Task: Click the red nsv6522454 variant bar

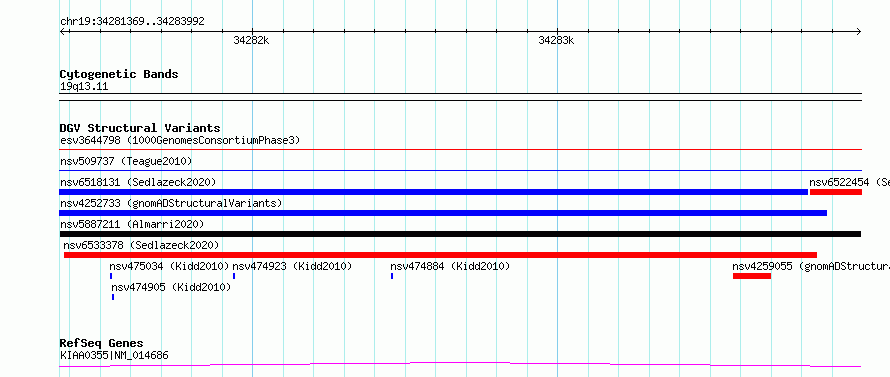Action: (x=836, y=192)
